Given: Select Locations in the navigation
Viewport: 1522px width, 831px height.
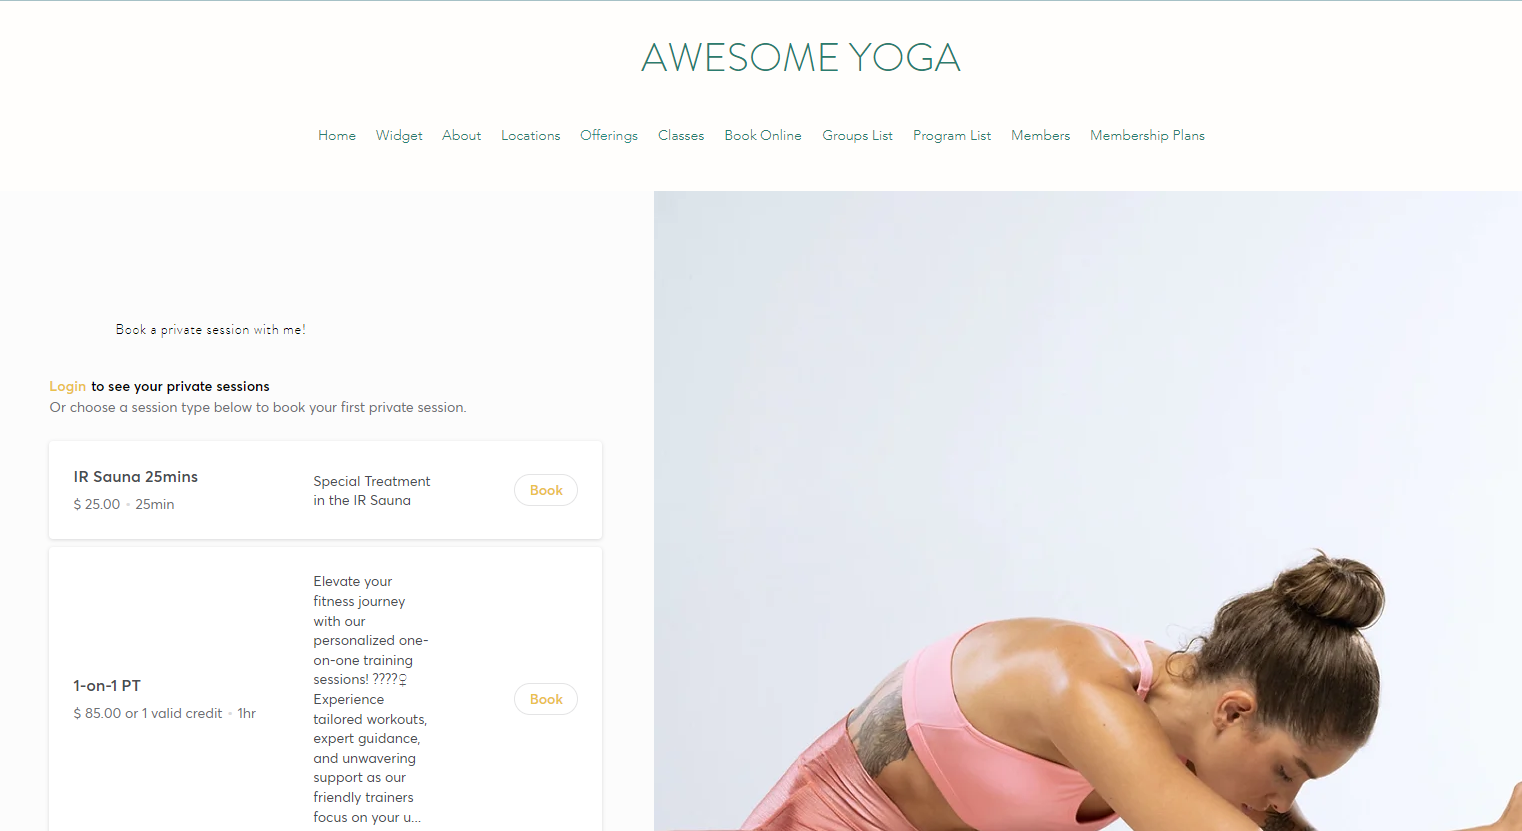Looking at the screenshot, I should tap(530, 135).
